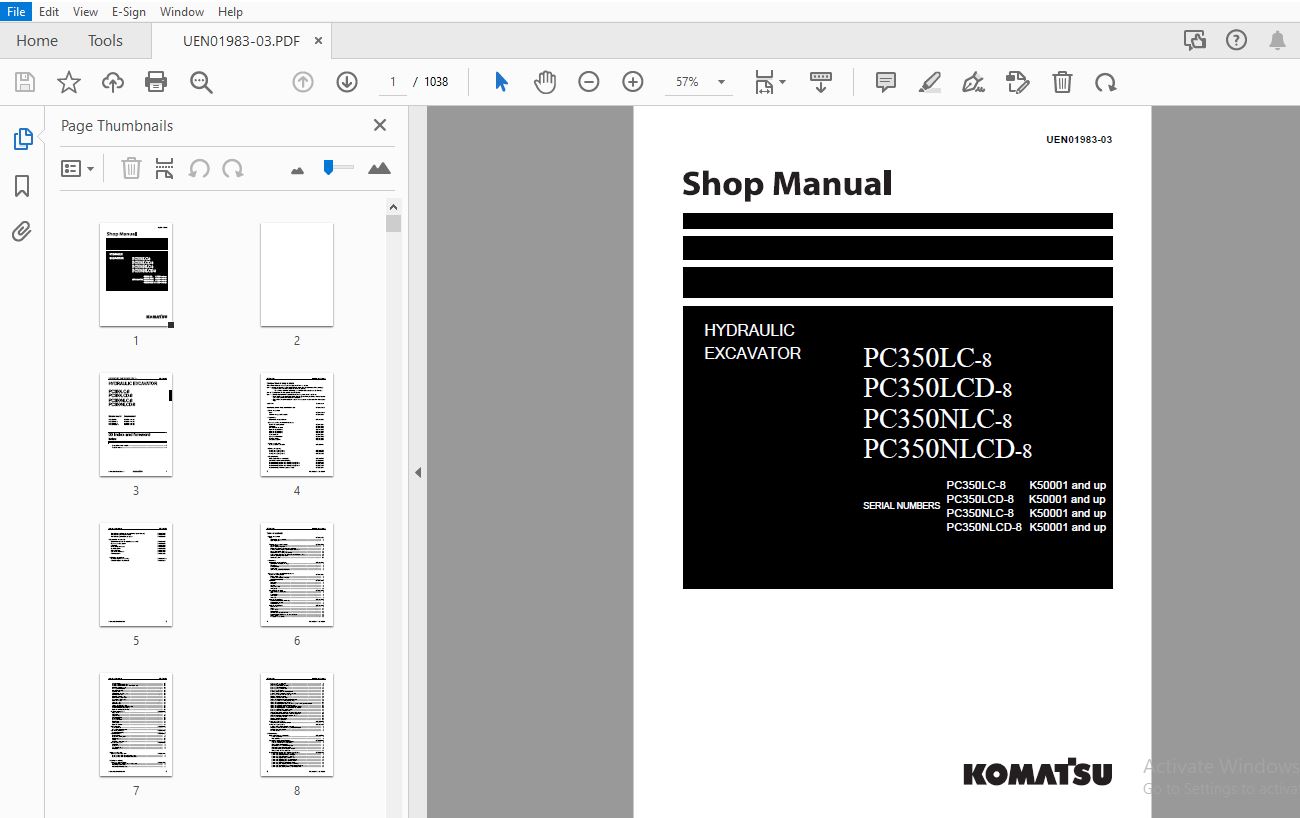Choose the Selection arrow tool
This screenshot has height=818, width=1300.
tap(501, 82)
